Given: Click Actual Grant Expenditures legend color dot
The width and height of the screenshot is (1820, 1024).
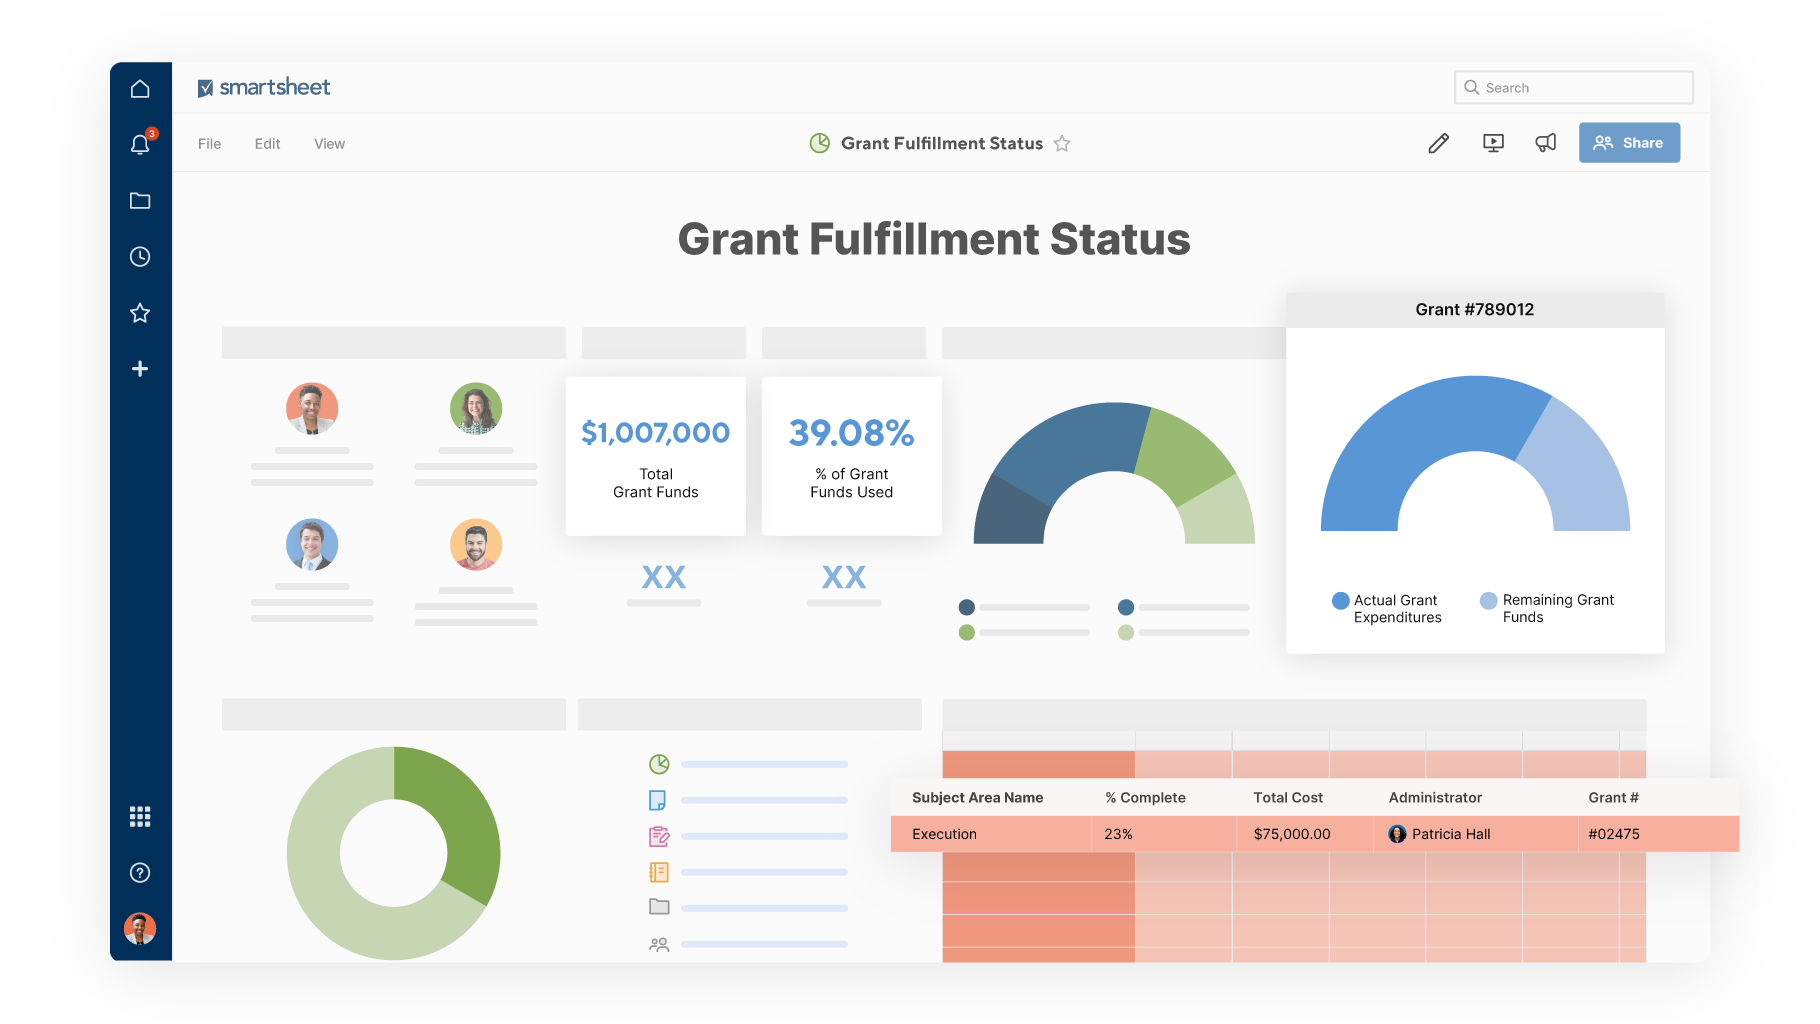Looking at the screenshot, I should click(1340, 601).
